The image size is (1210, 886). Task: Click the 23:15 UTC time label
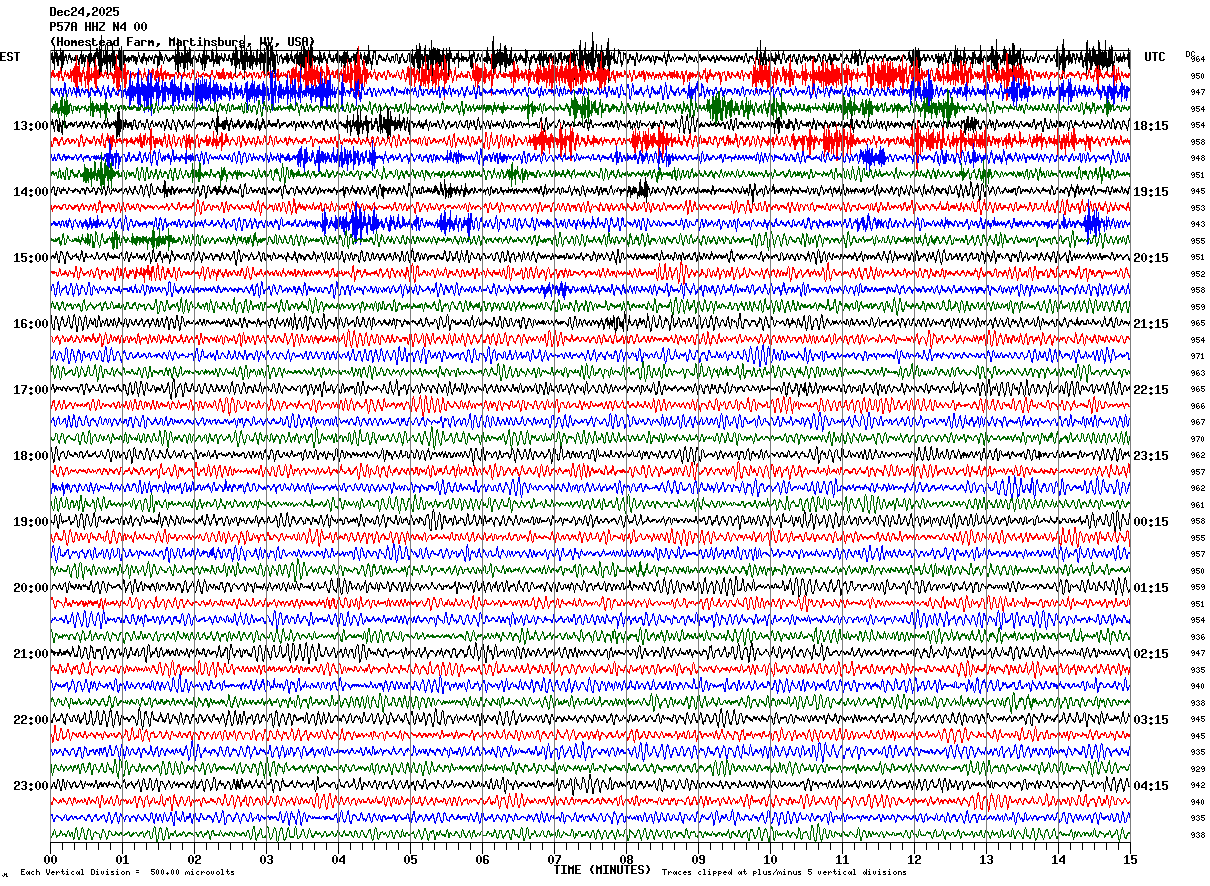[x=1150, y=455]
